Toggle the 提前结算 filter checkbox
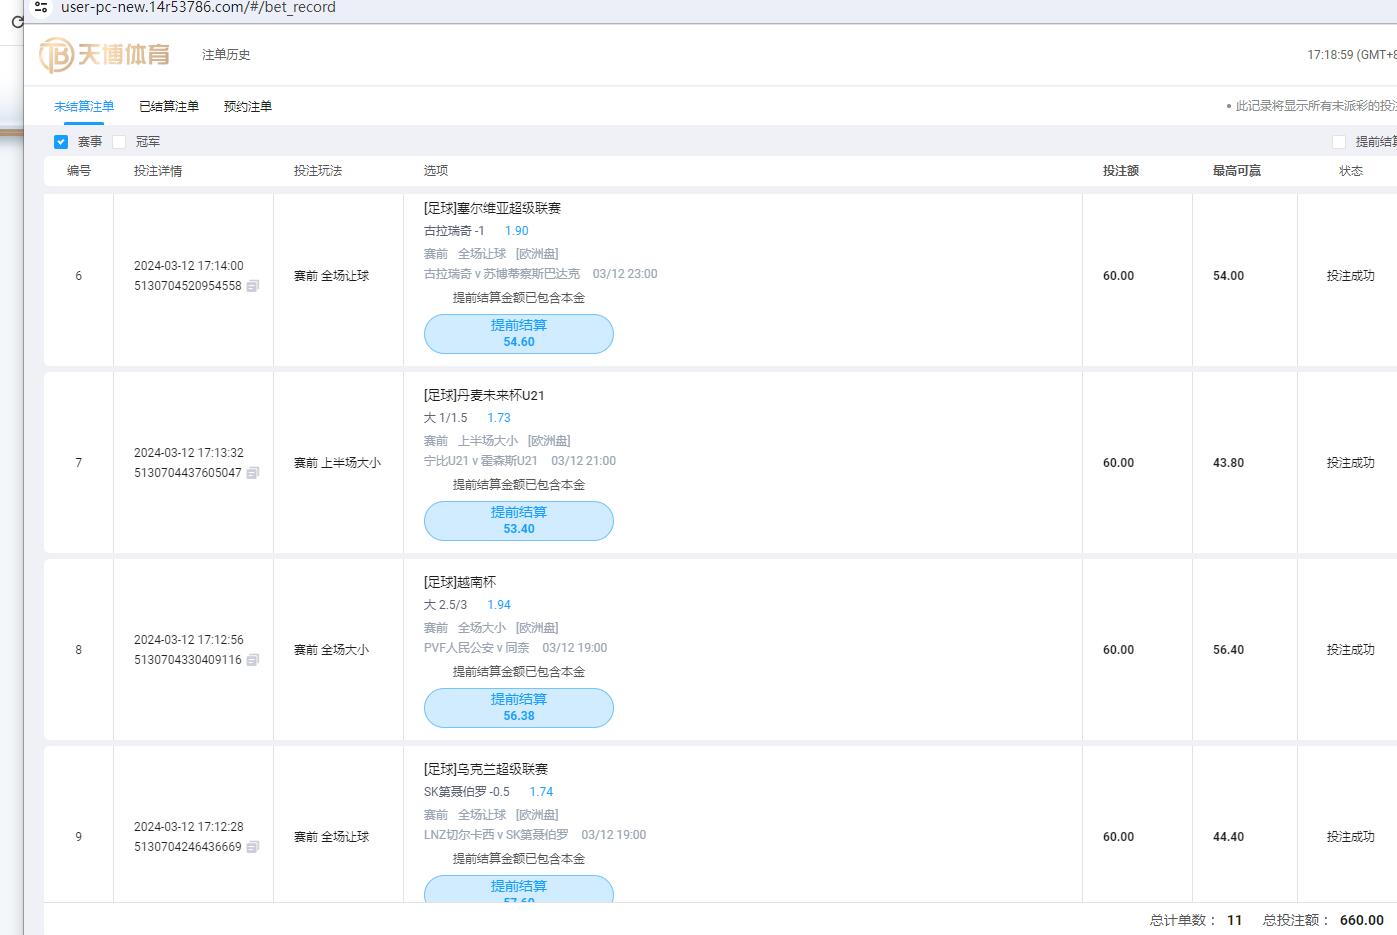The height and width of the screenshot is (935, 1397). (x=1339, y=142)
